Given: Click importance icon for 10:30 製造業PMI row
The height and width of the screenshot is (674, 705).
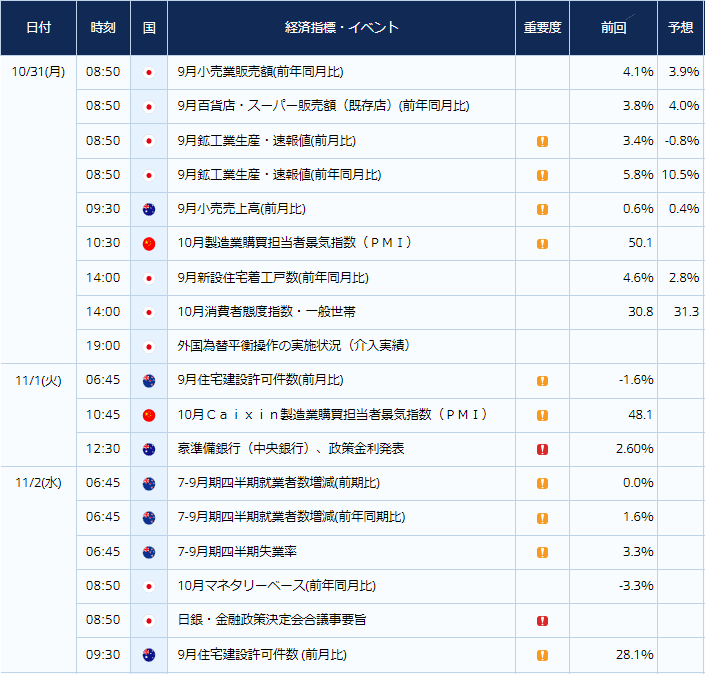Looking at the screenshot, I should point(542,244).
